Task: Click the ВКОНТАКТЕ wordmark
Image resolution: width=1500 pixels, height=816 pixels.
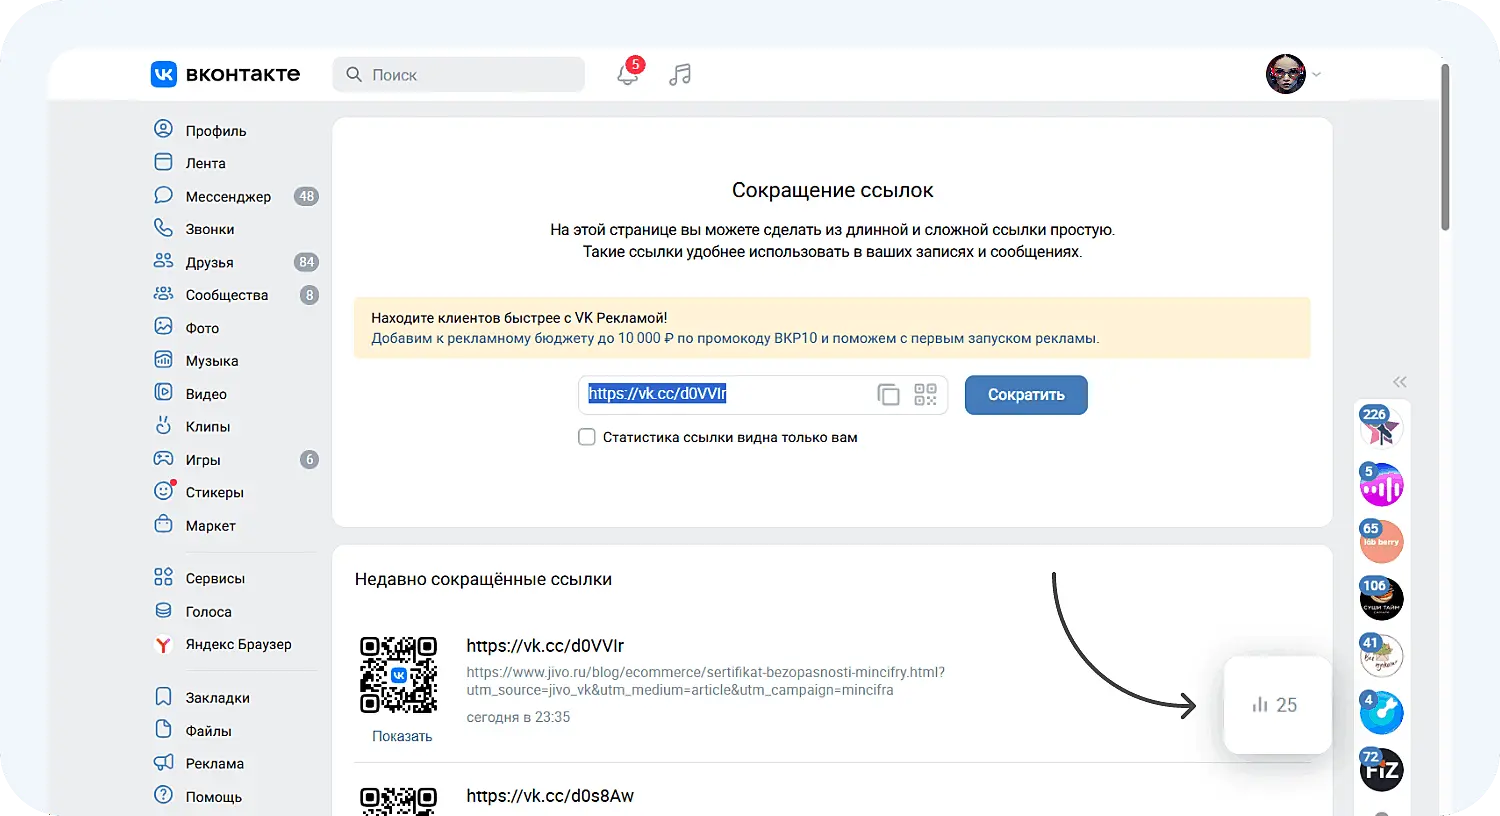Action: point(243,74)
